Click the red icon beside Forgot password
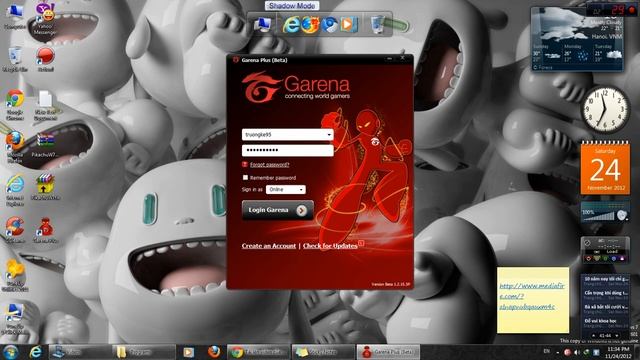Screen dimensions: 640x360 (244, 164)
